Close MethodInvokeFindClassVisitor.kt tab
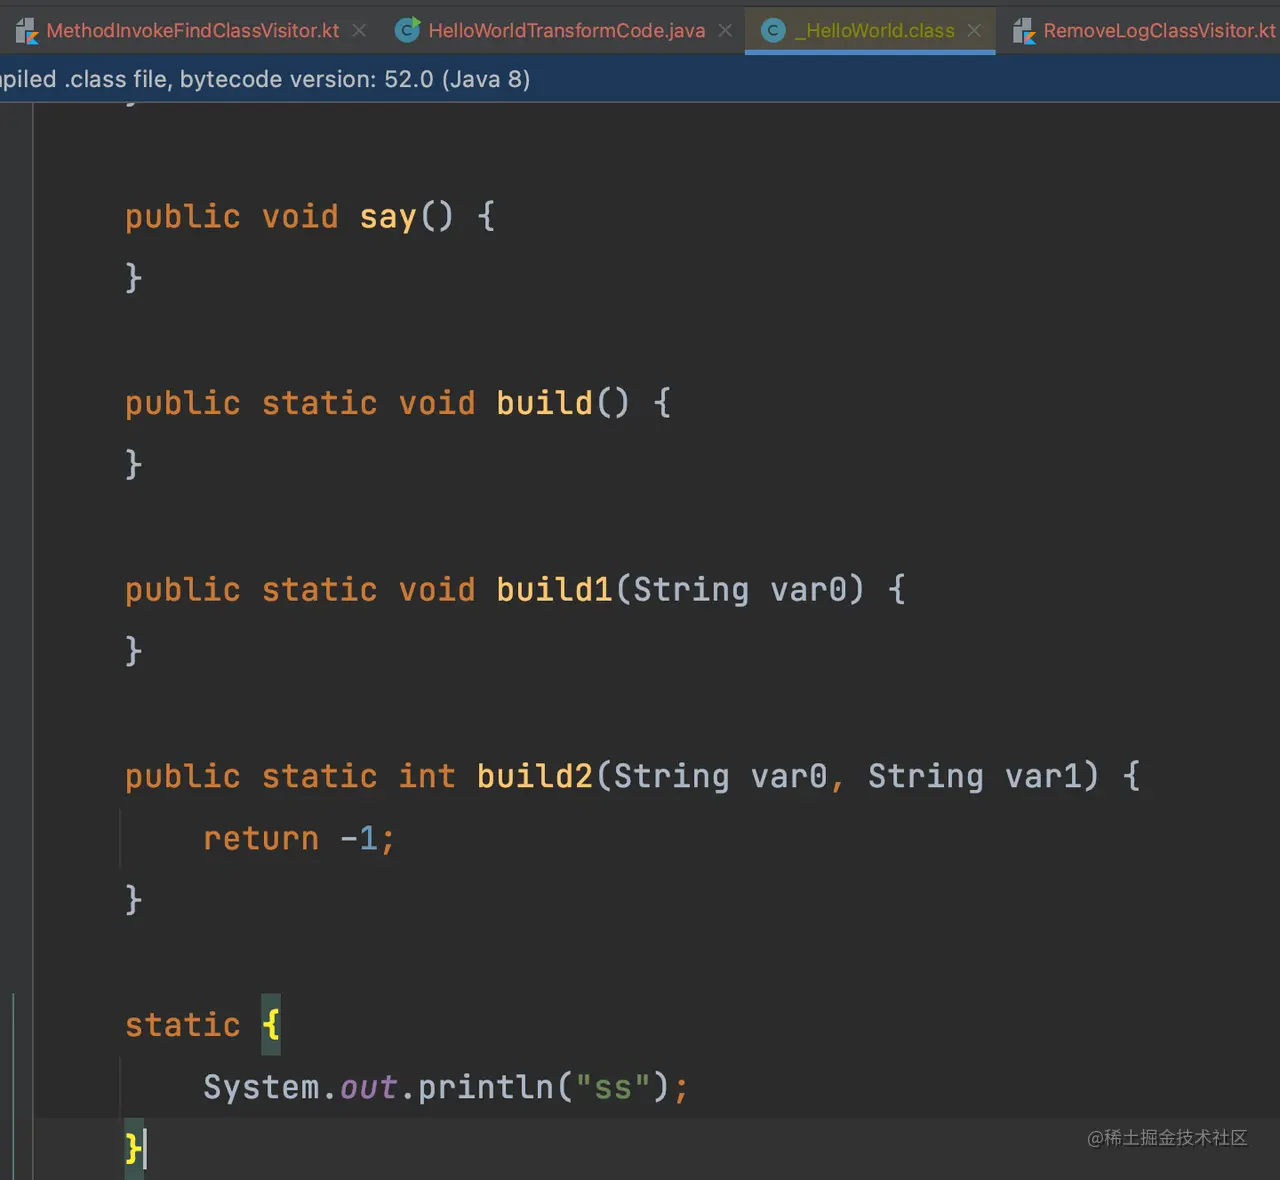The height and width of the screenshot is (1180, 1280). 359,30
